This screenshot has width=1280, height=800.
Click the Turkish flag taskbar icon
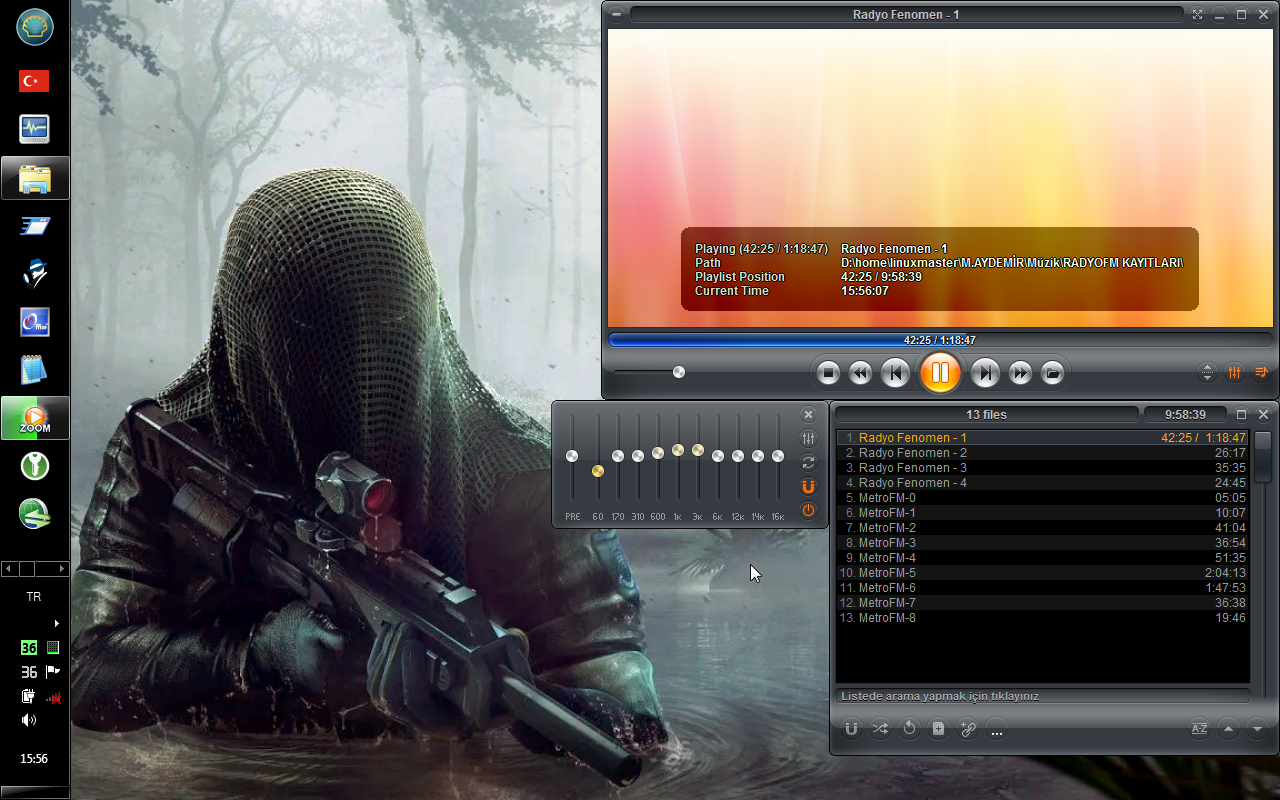[35, 81]
